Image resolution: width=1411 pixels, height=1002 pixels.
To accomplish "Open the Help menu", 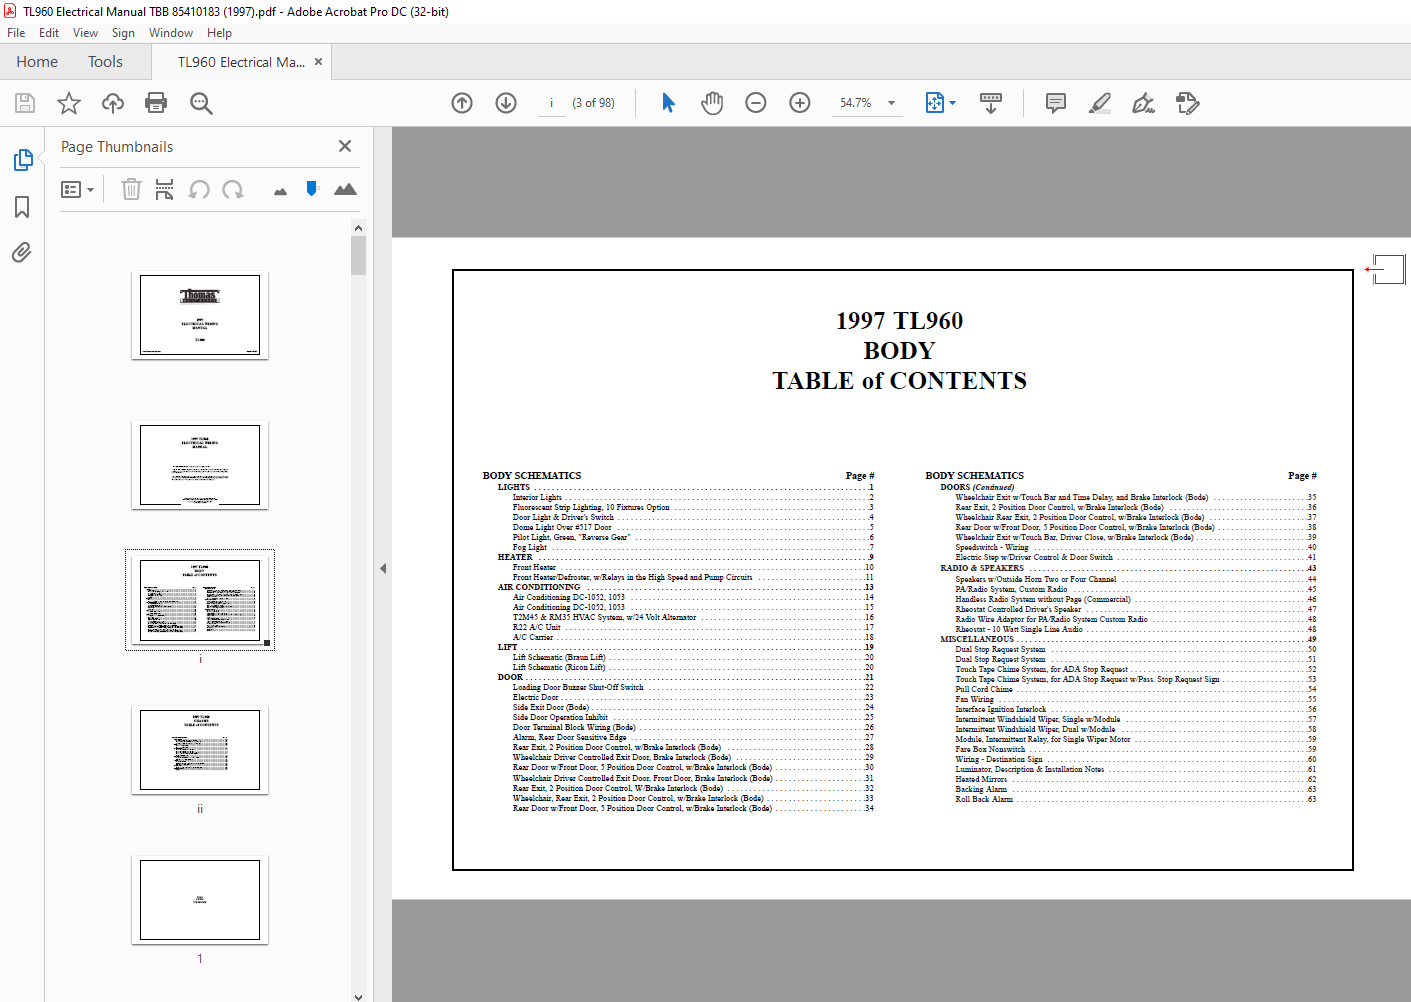I will [x=219, y=33].
